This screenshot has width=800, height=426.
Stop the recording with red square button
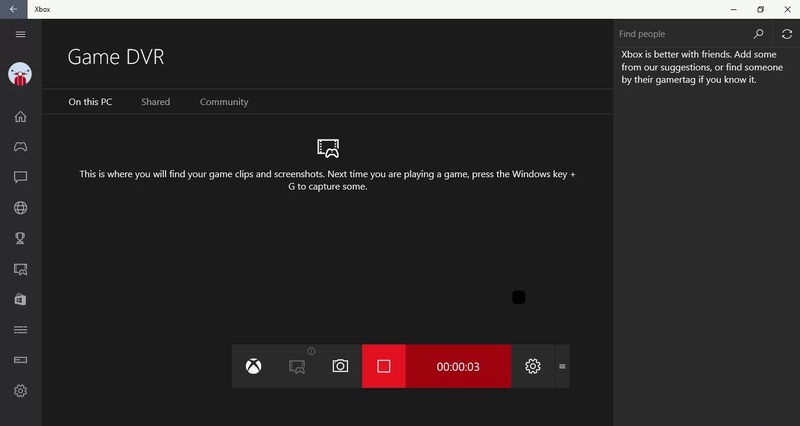pyautogui.click(x=383, y=366)
